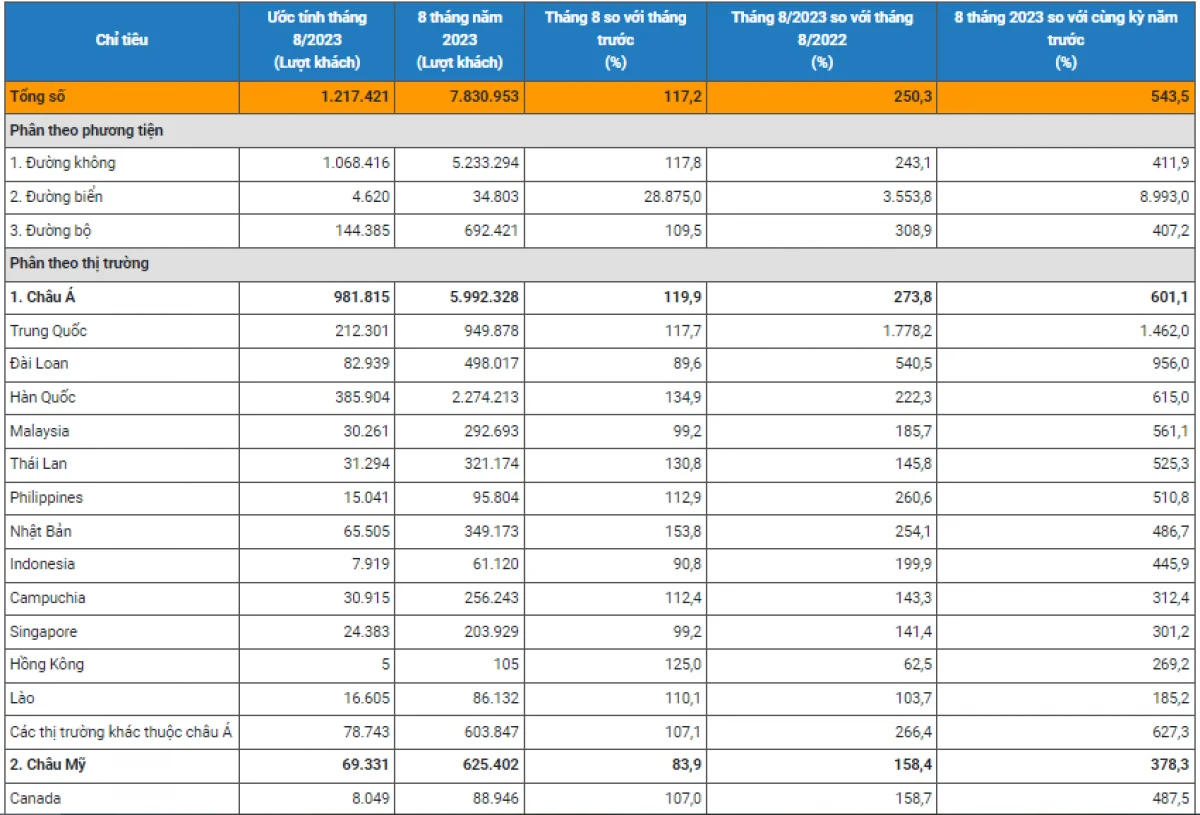Select the "3. Đường bộ" row label
This screenshot has height=815, width=1200.
coord(50,230)
